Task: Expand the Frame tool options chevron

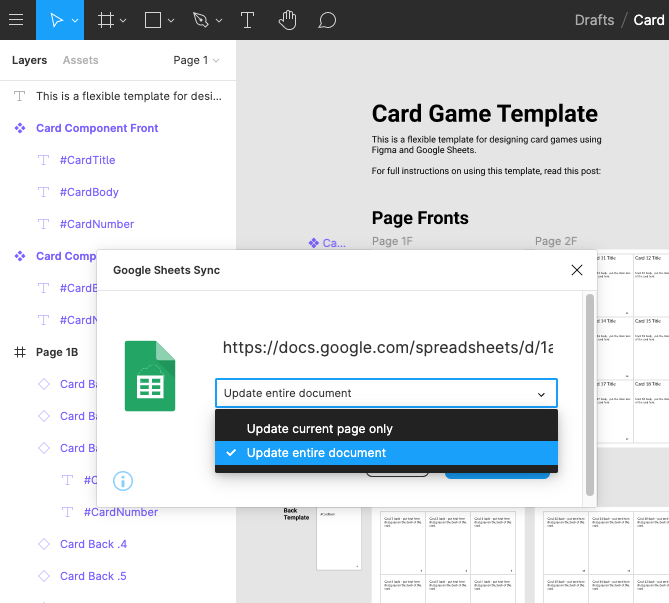Action: pyautogui.click(x=123, y=20)
